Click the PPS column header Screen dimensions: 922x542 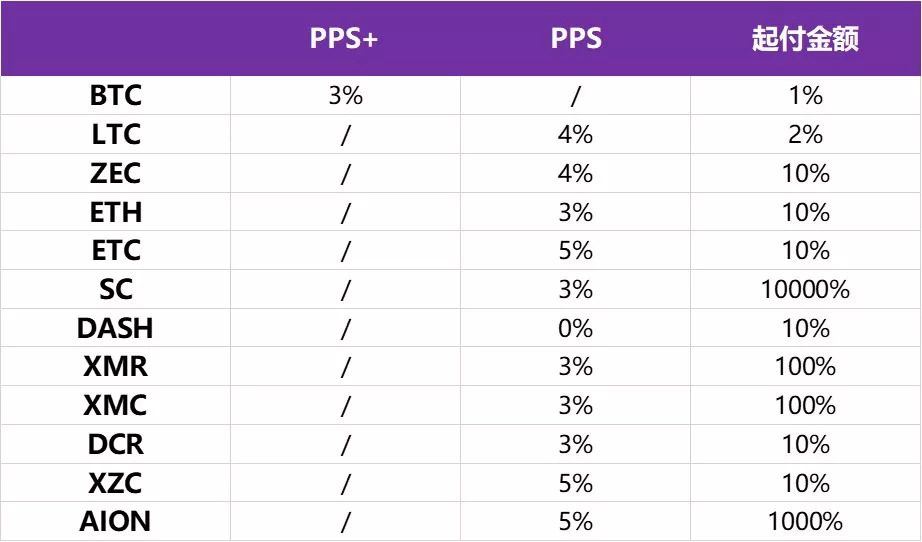(576, 40)
